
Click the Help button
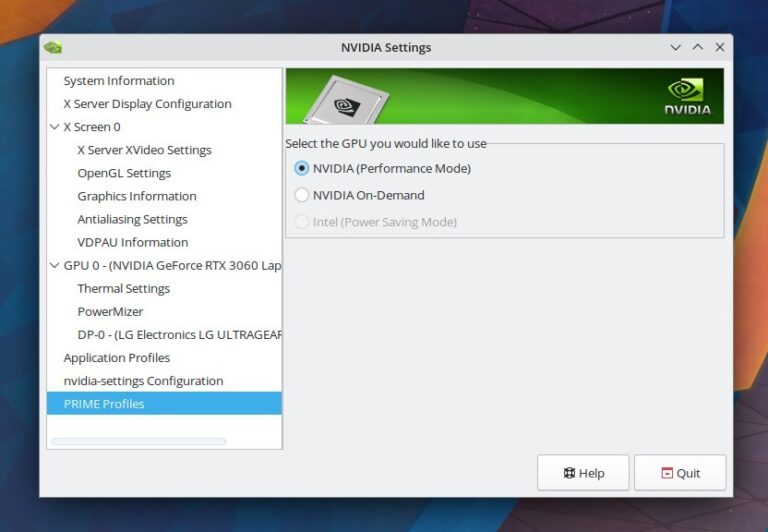click(x=583, y=473)
